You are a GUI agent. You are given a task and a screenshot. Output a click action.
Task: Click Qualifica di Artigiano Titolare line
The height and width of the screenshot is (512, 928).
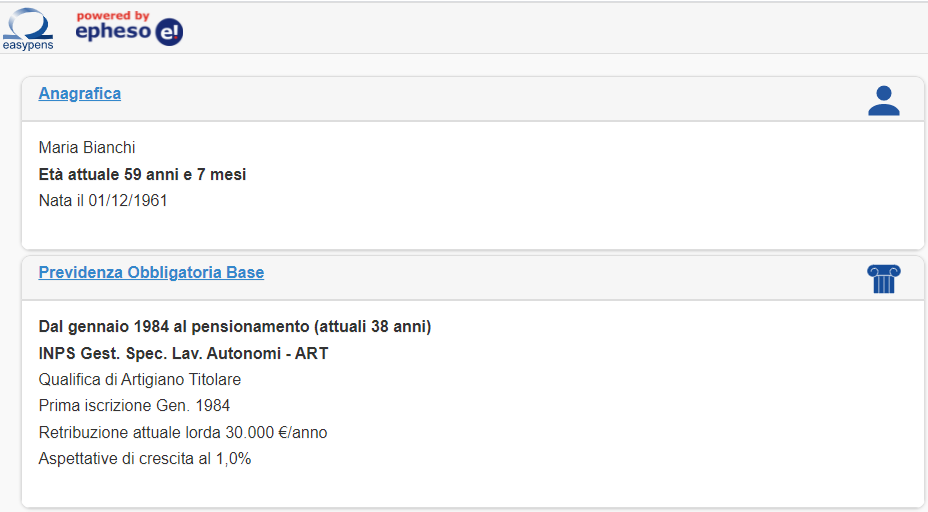[x=140, y=380]
